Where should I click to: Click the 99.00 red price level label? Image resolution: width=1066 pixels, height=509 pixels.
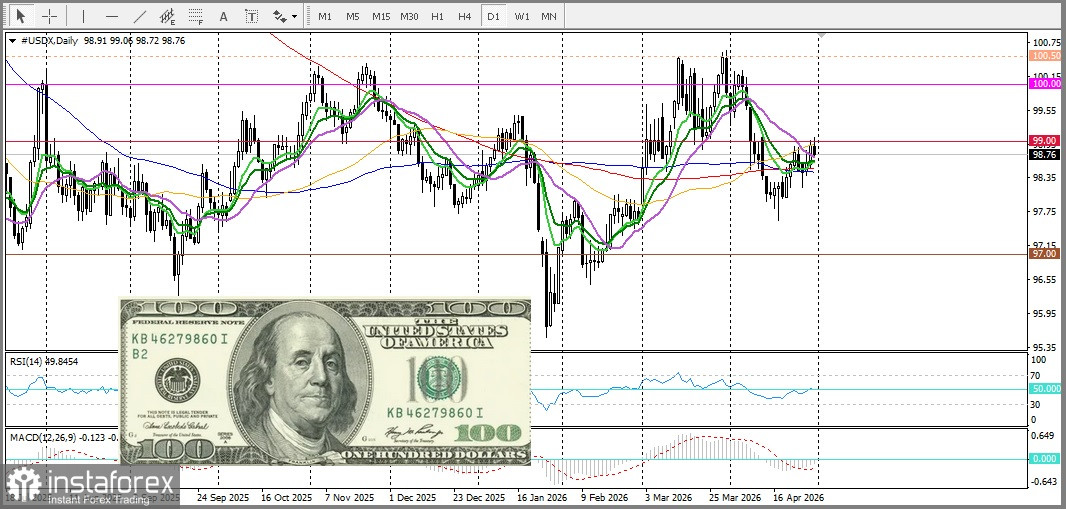[1046, 140]
